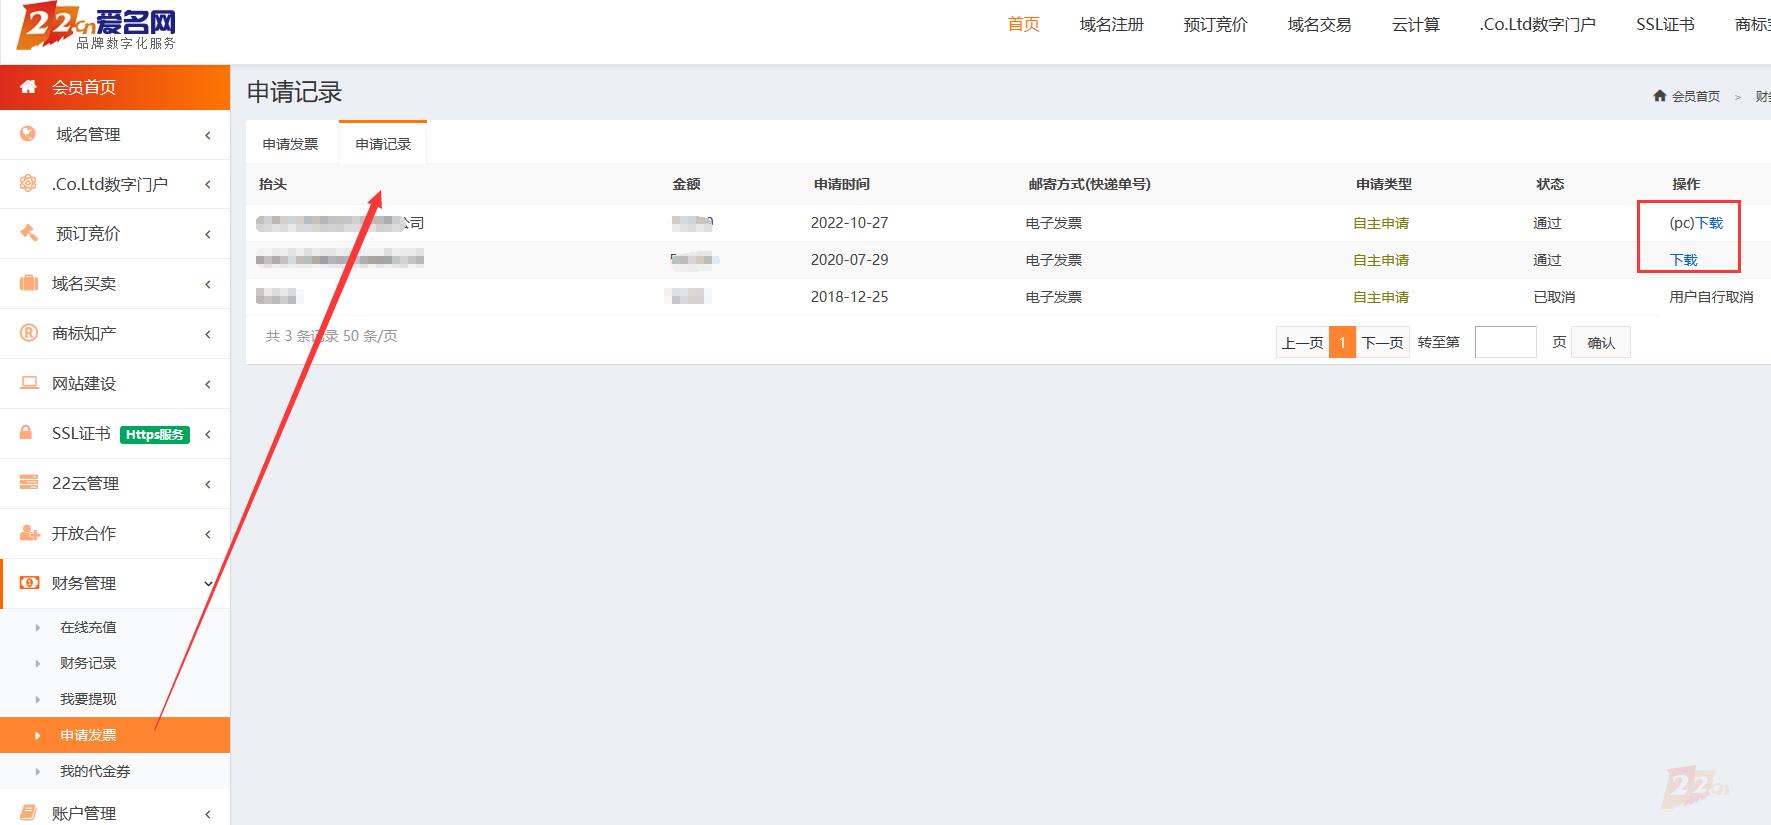Expand the 开放合作 sidebar arrow
The width and height of the screenshot is (1771, 825).
(x=208, y=534)
